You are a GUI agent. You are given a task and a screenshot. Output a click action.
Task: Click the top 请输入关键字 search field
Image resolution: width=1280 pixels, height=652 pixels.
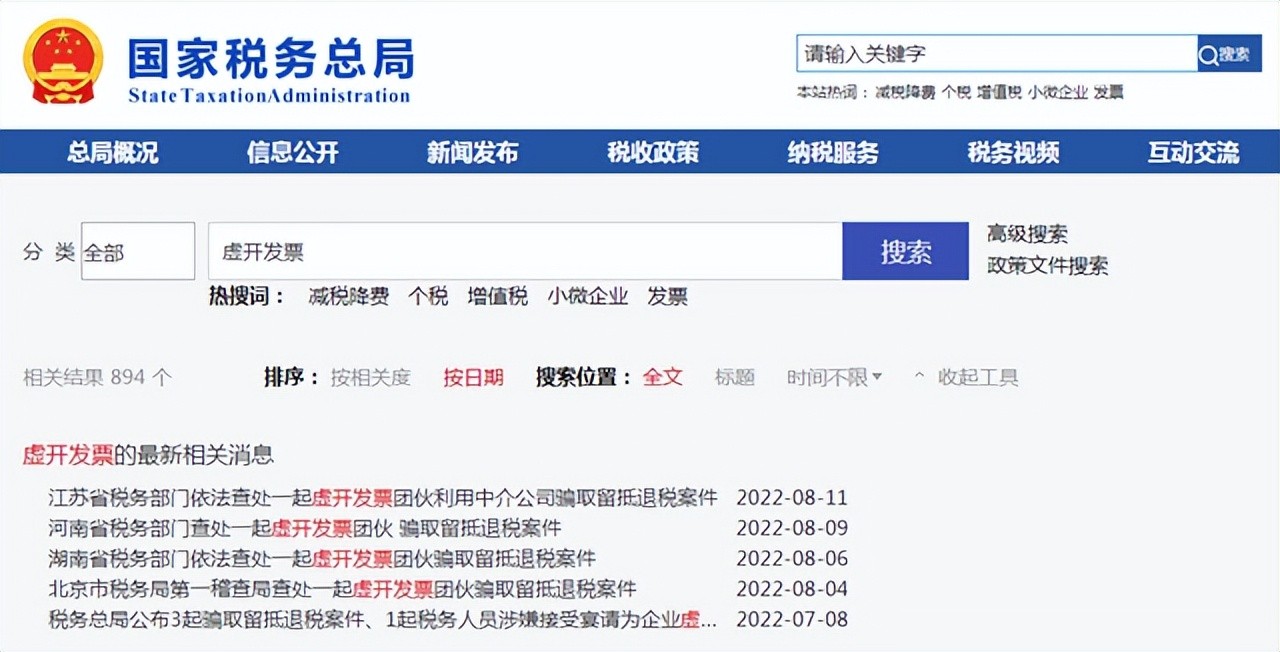coord(996,54)
